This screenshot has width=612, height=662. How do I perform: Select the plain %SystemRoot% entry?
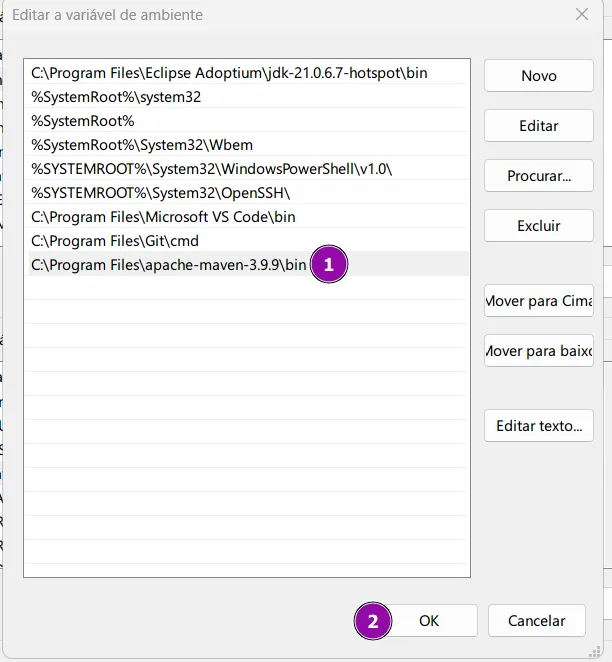click(x=83, y=121)
